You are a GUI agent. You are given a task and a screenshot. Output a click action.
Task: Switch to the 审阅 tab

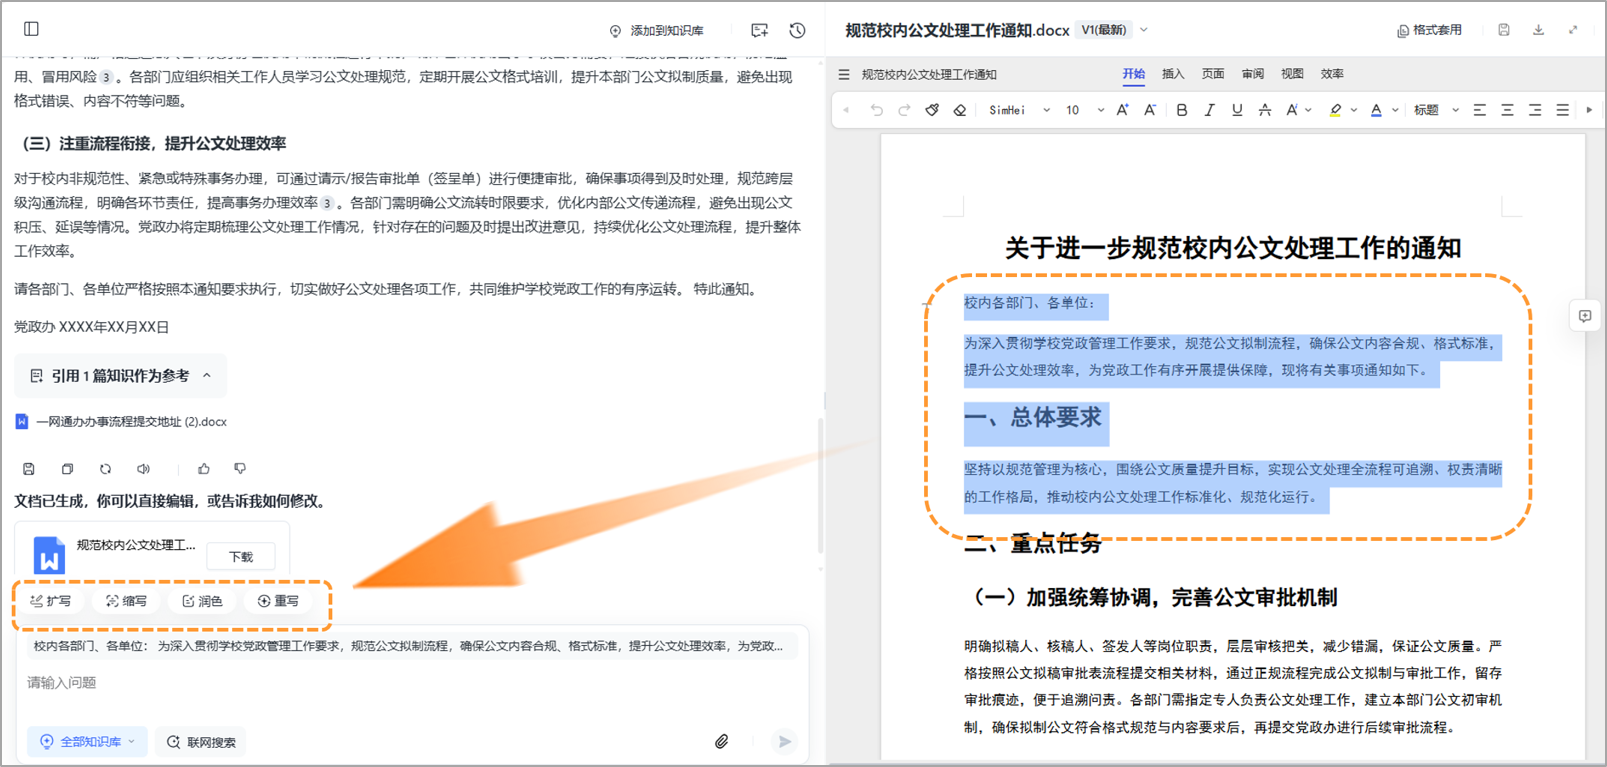tap(1253, 74)
